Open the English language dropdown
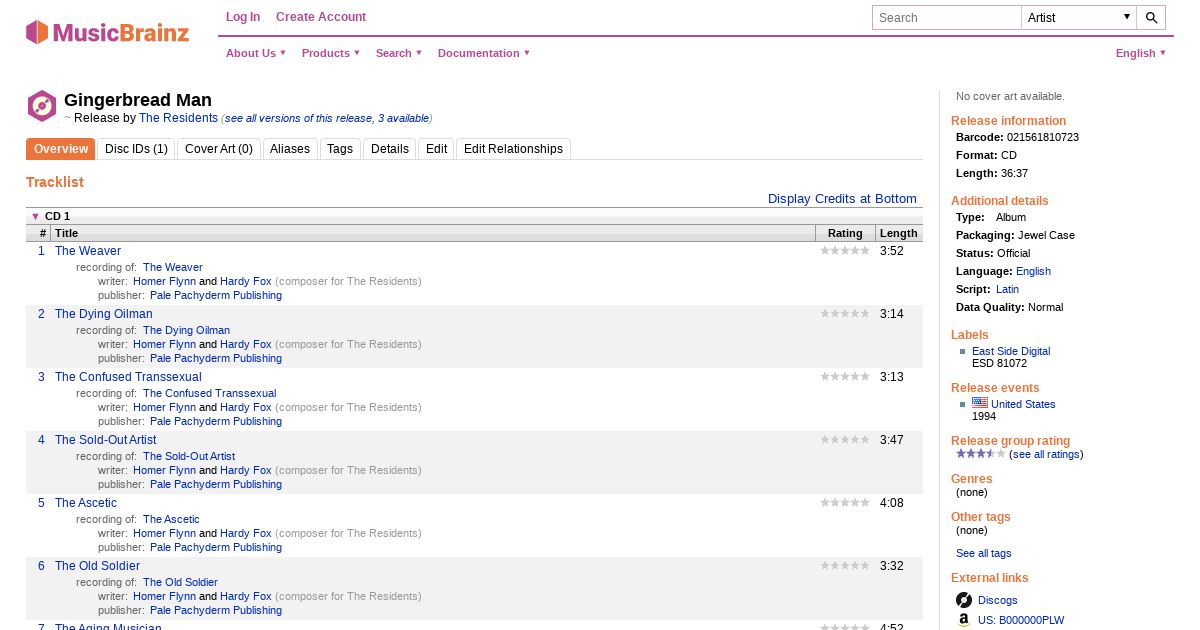 pos(1141,53)
